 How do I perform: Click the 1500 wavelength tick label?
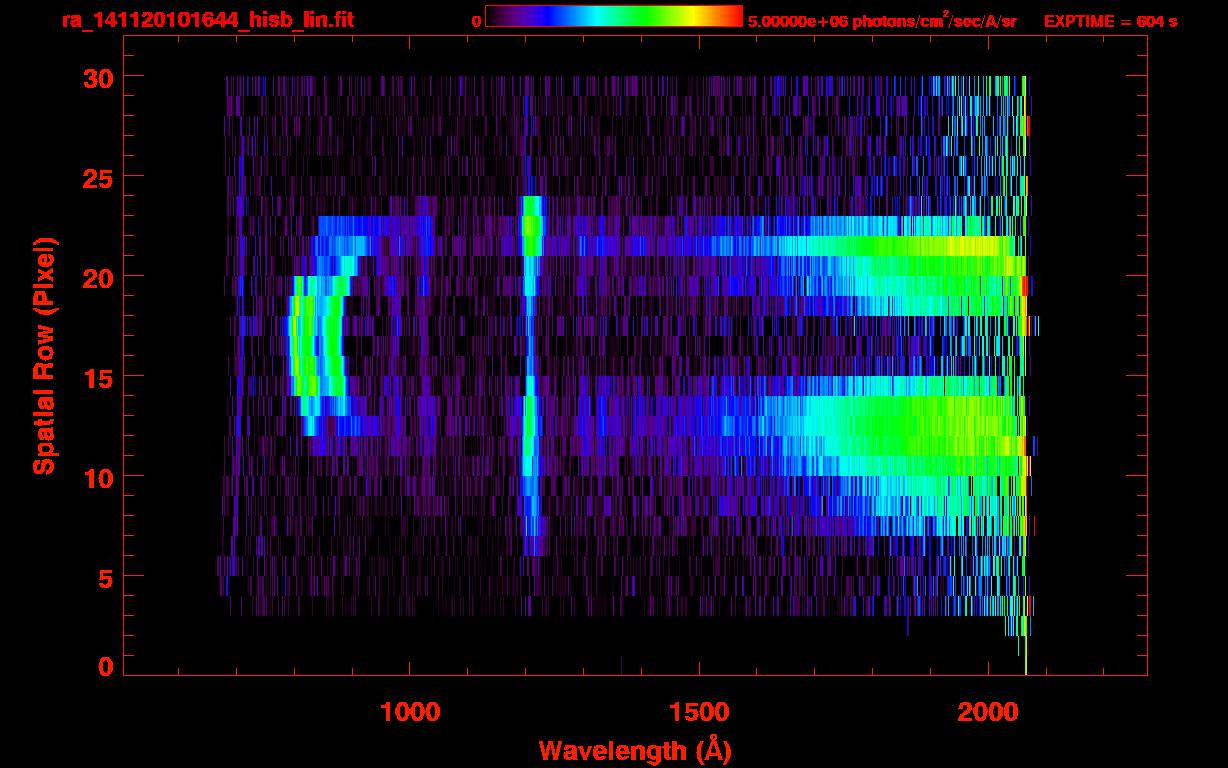698,712
